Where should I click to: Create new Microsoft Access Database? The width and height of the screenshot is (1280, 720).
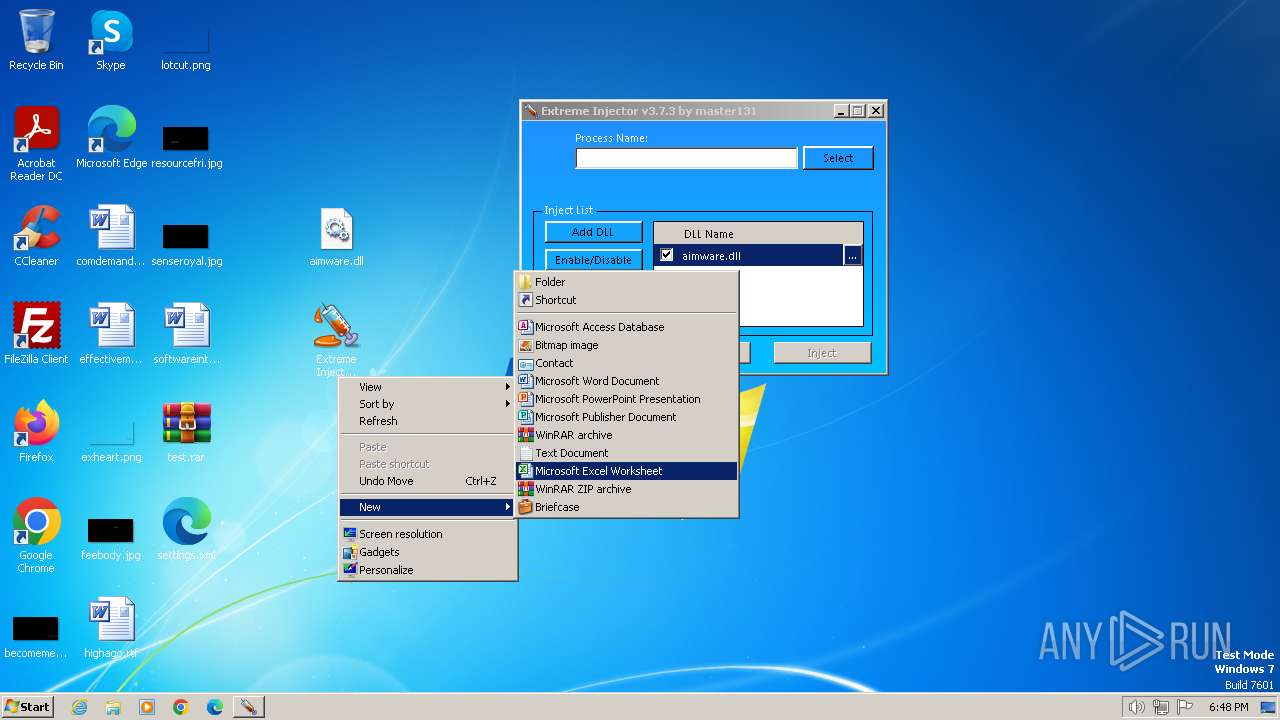pos(626,327)
